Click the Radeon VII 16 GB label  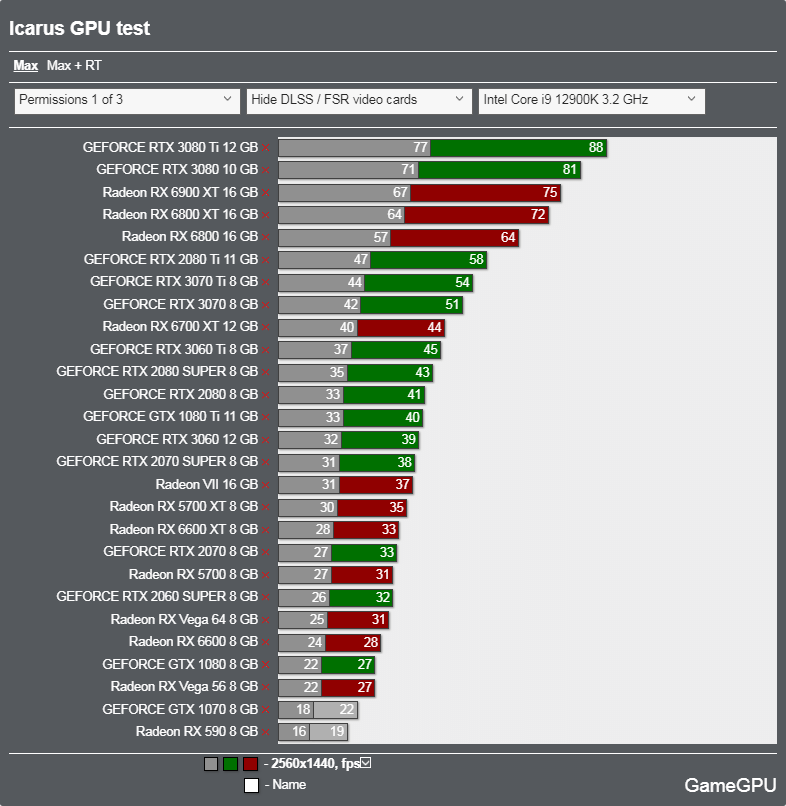point(207,485)
